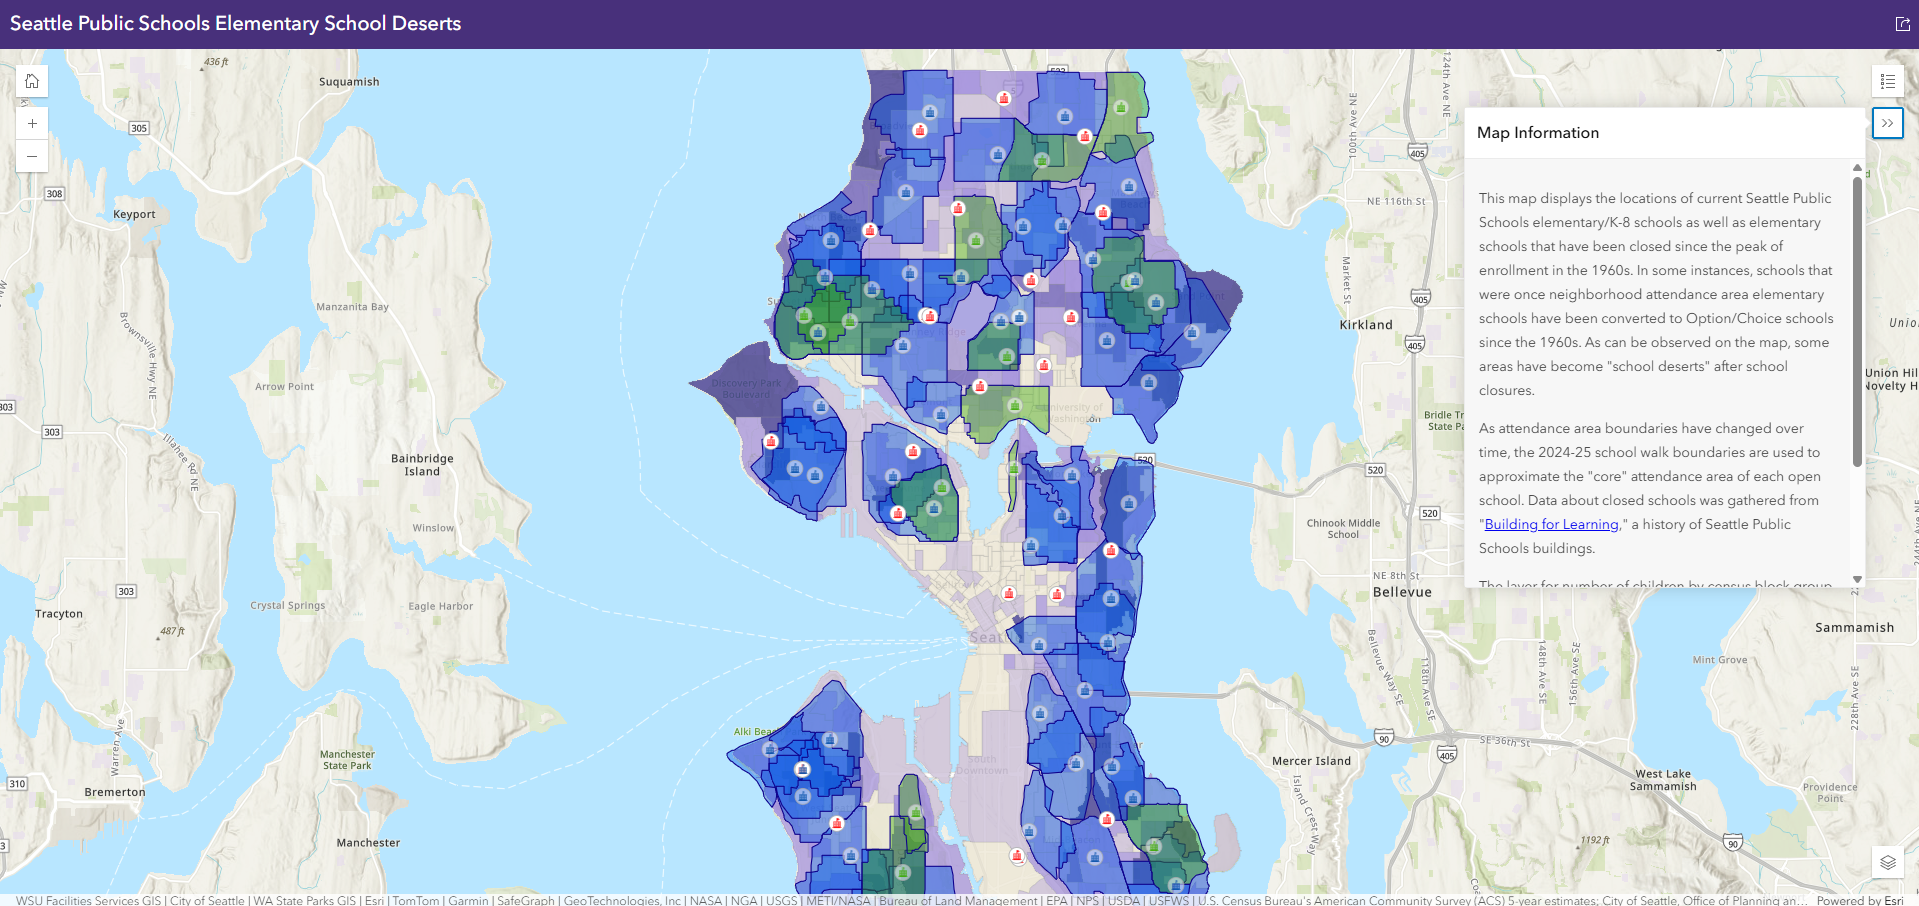Click the white-highlighted school marker near Alki

pyautogui.click(x=802, y=769)
